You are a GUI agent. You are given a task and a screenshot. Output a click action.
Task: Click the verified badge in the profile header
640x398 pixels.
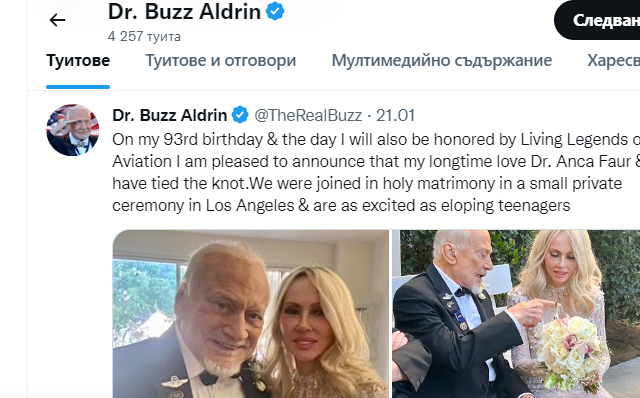click(275, 11)
